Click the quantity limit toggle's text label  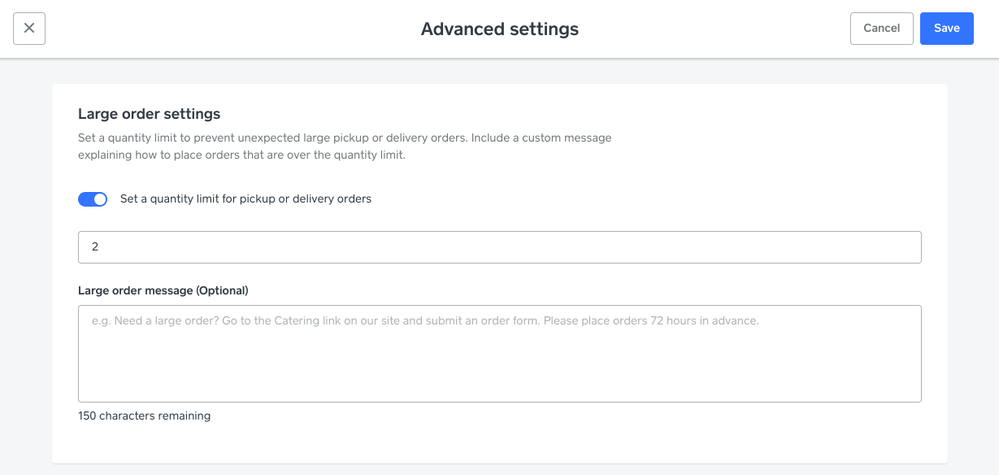point(245,199)
